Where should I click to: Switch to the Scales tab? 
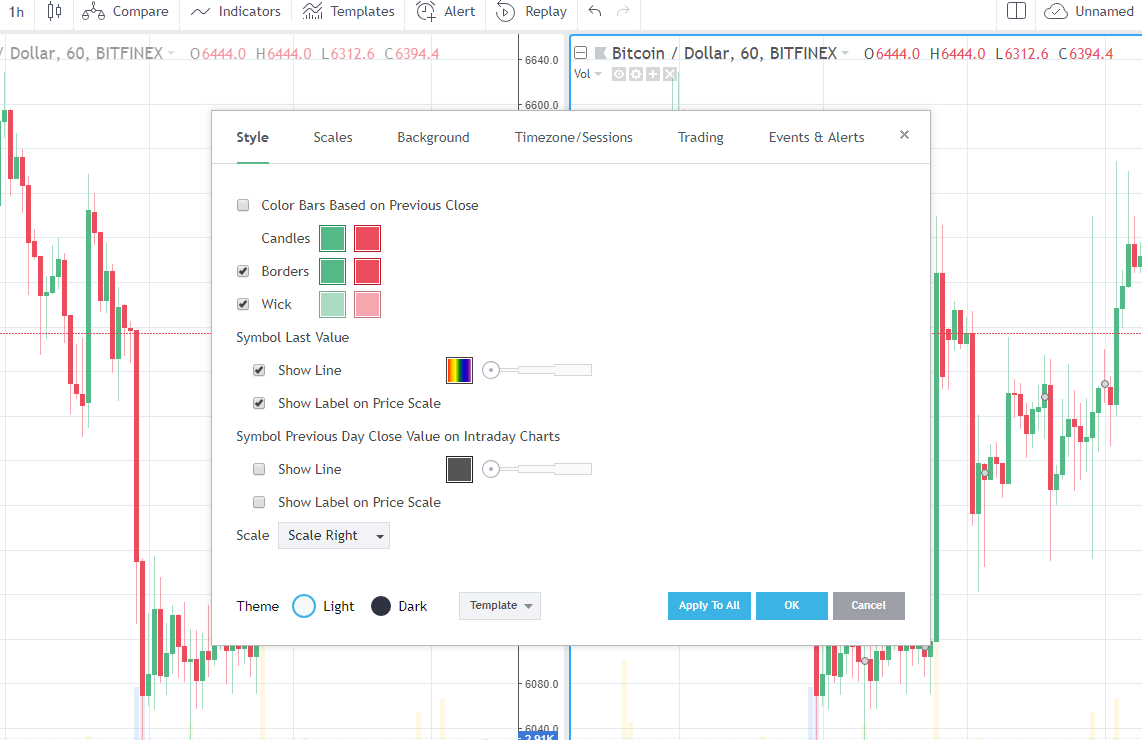click(333, 138)
